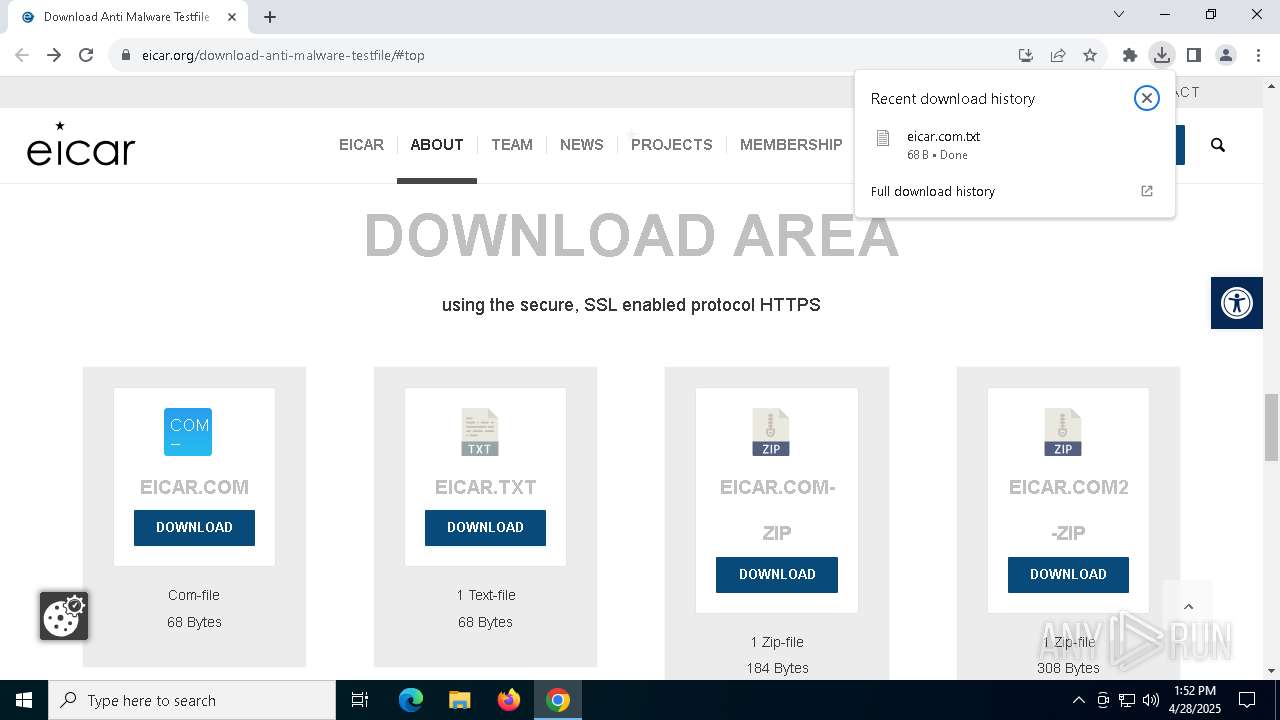Download the EICAR.TXT file
This screenshot has width=1280, height=720.
485,527
